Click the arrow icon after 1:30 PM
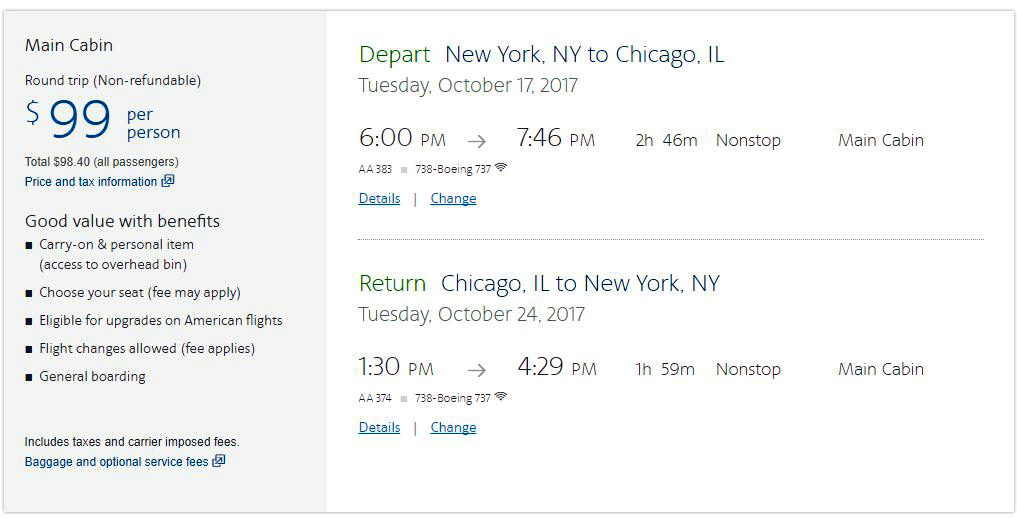1017x518 pixels. (477, 370)
